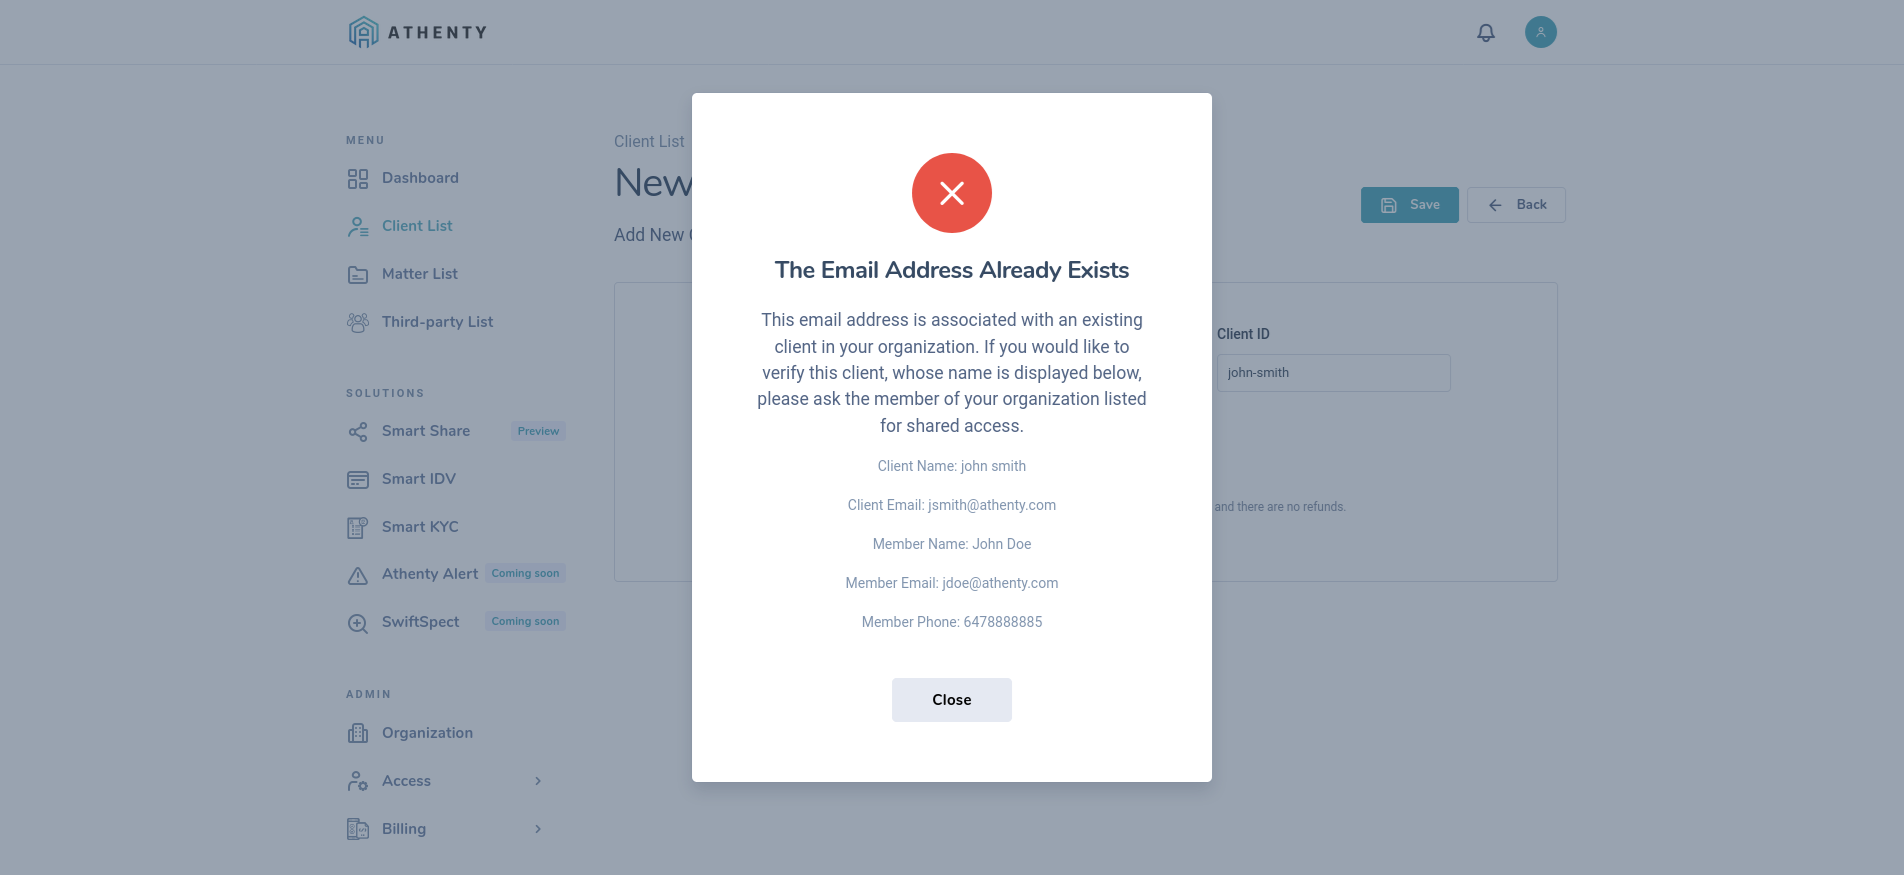Click the Save button

coord(1409,204)
